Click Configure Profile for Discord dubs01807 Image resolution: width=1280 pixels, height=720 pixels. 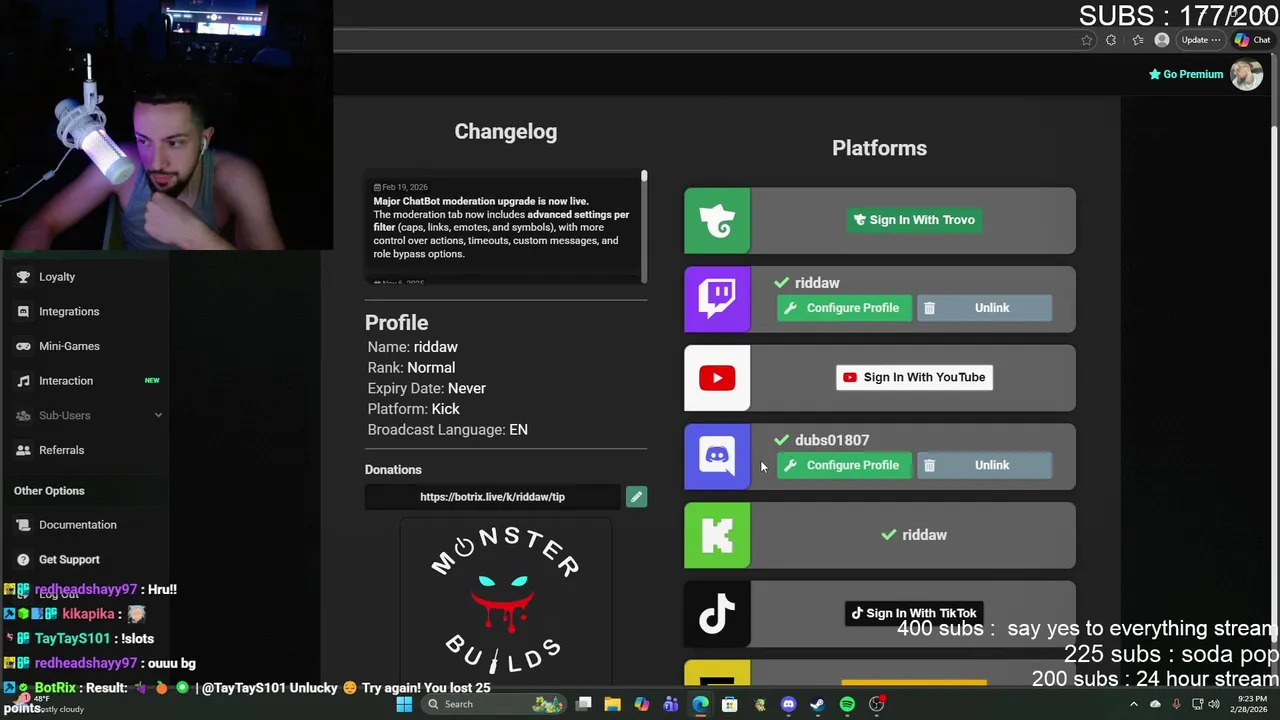[x=844, y=465]
